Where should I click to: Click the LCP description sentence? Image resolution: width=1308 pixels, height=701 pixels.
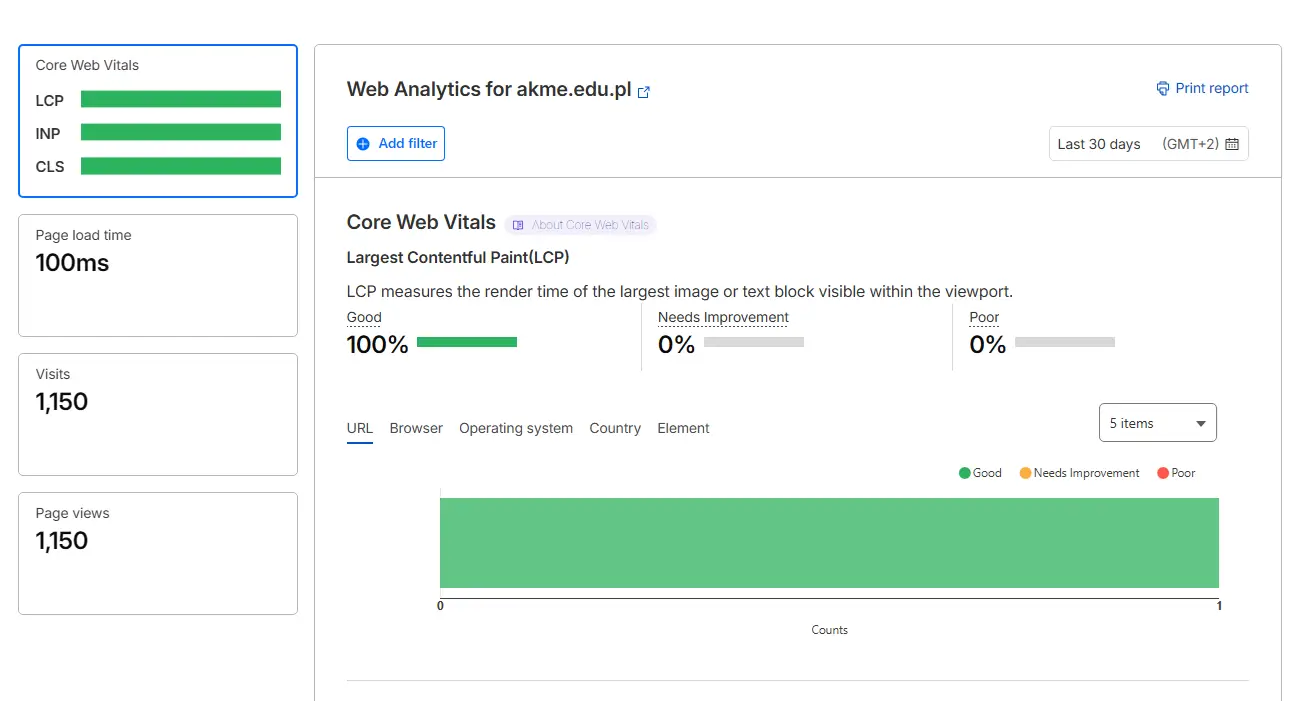pos(680,292)
